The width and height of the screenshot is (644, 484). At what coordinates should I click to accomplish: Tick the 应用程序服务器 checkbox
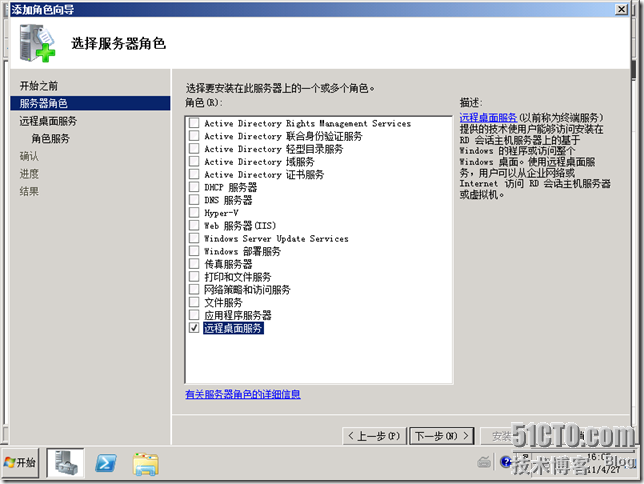coord(194,315)
